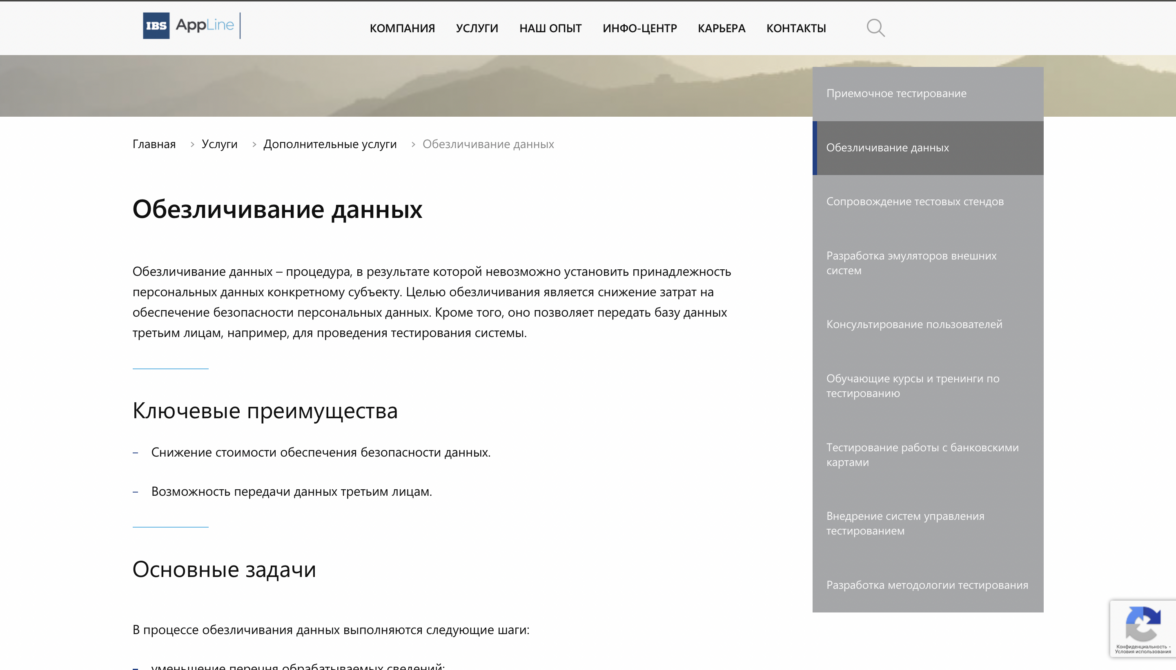Screen dimensions: 1176x670
Task: Click the IBS AppLine logo
Action: pyautogui.click(x=191, y=26)
